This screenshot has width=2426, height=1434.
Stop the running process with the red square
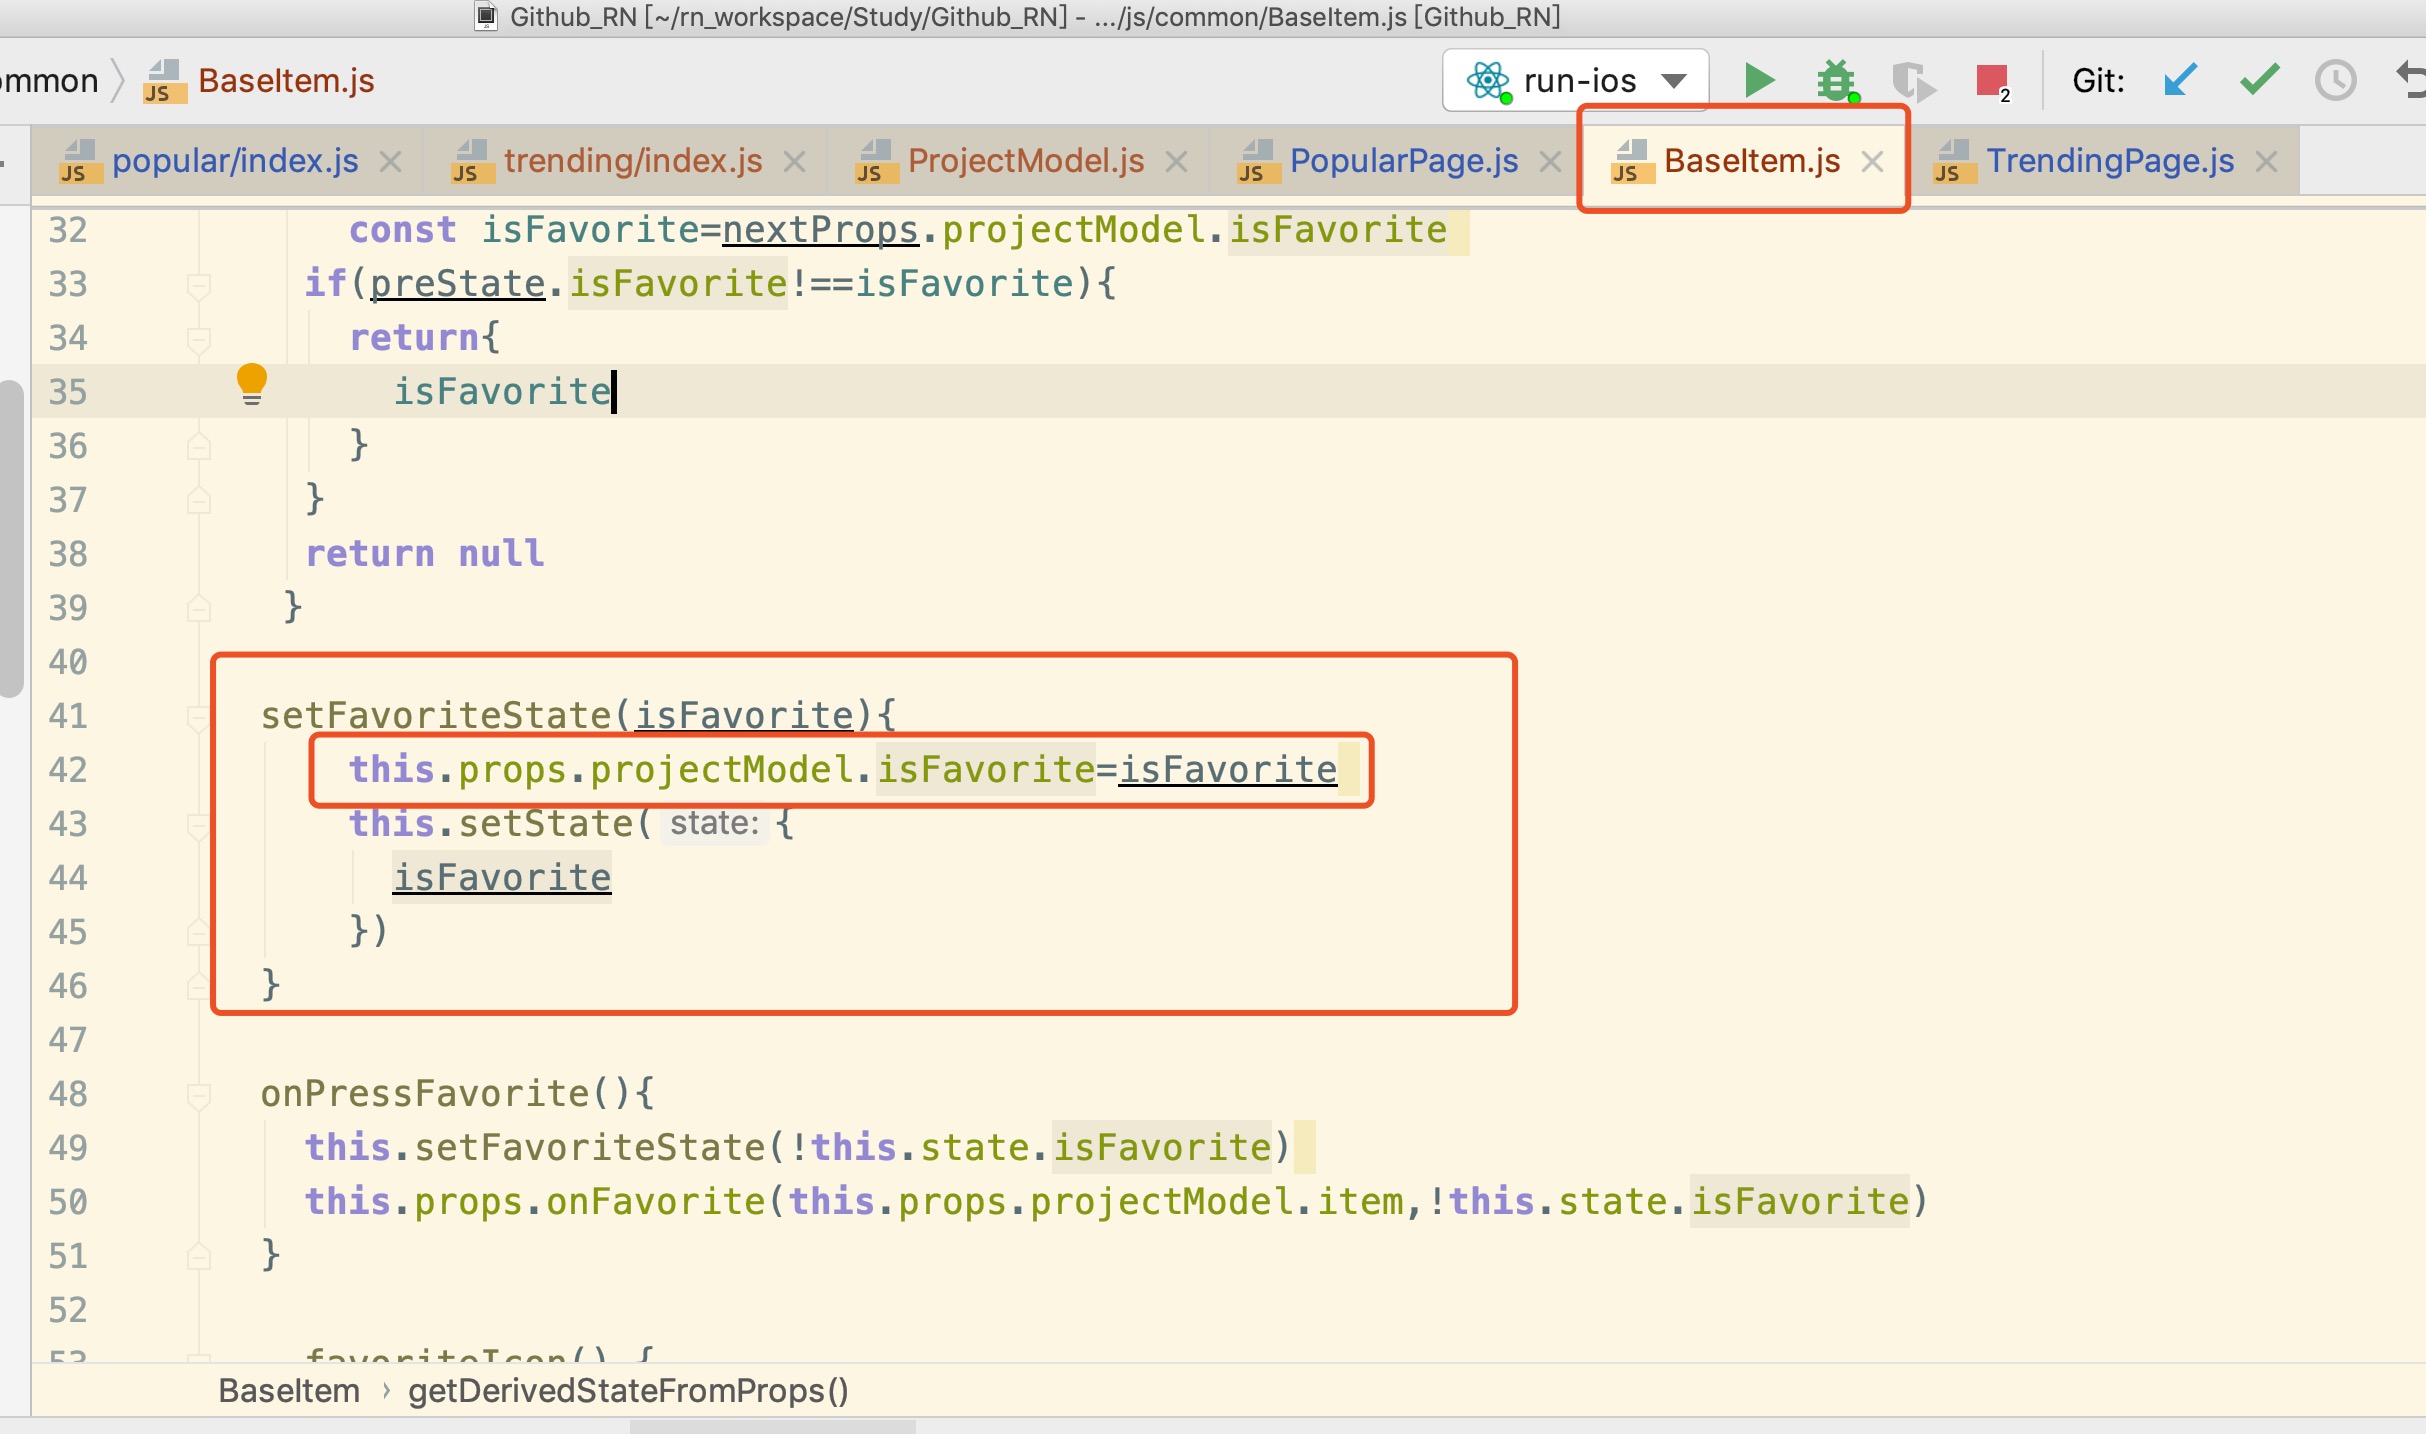(1991, 80)
